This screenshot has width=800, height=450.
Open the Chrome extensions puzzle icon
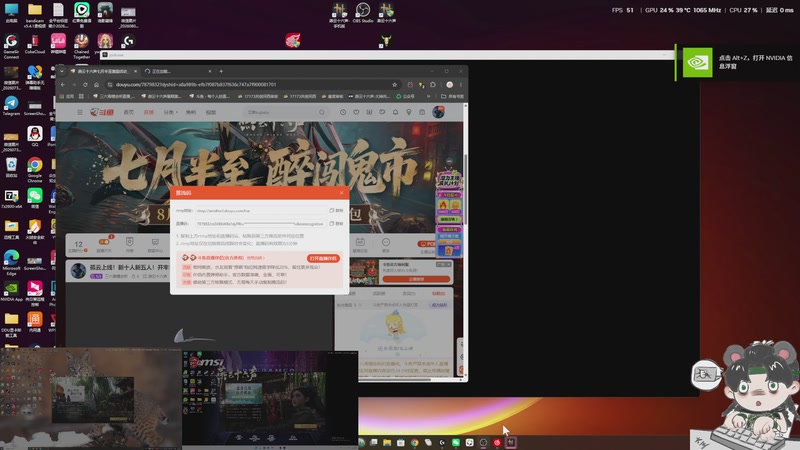coord(433,85)
